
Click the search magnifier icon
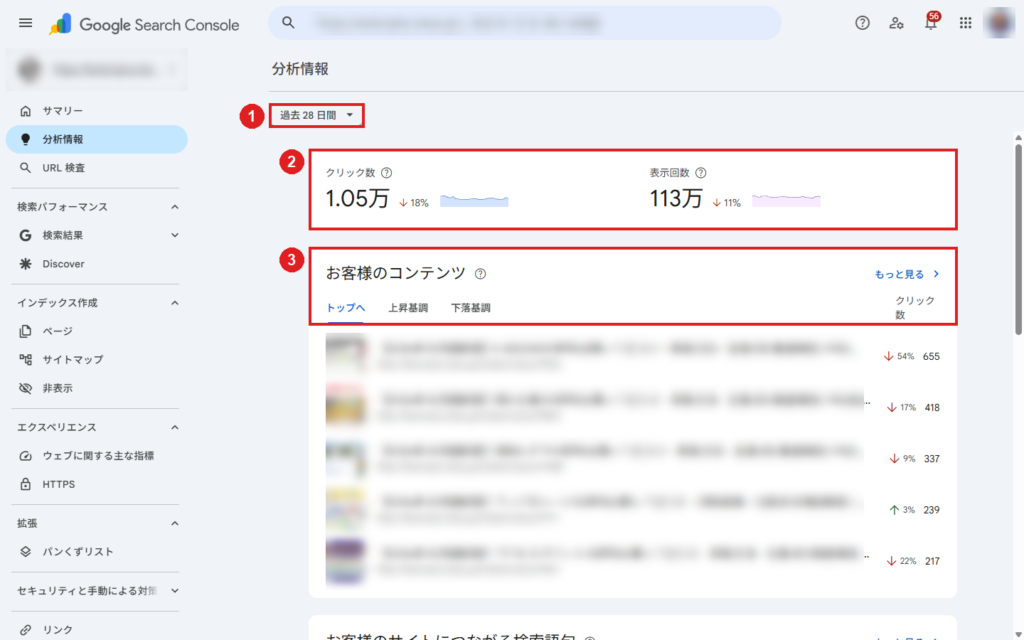pos(288,23)
